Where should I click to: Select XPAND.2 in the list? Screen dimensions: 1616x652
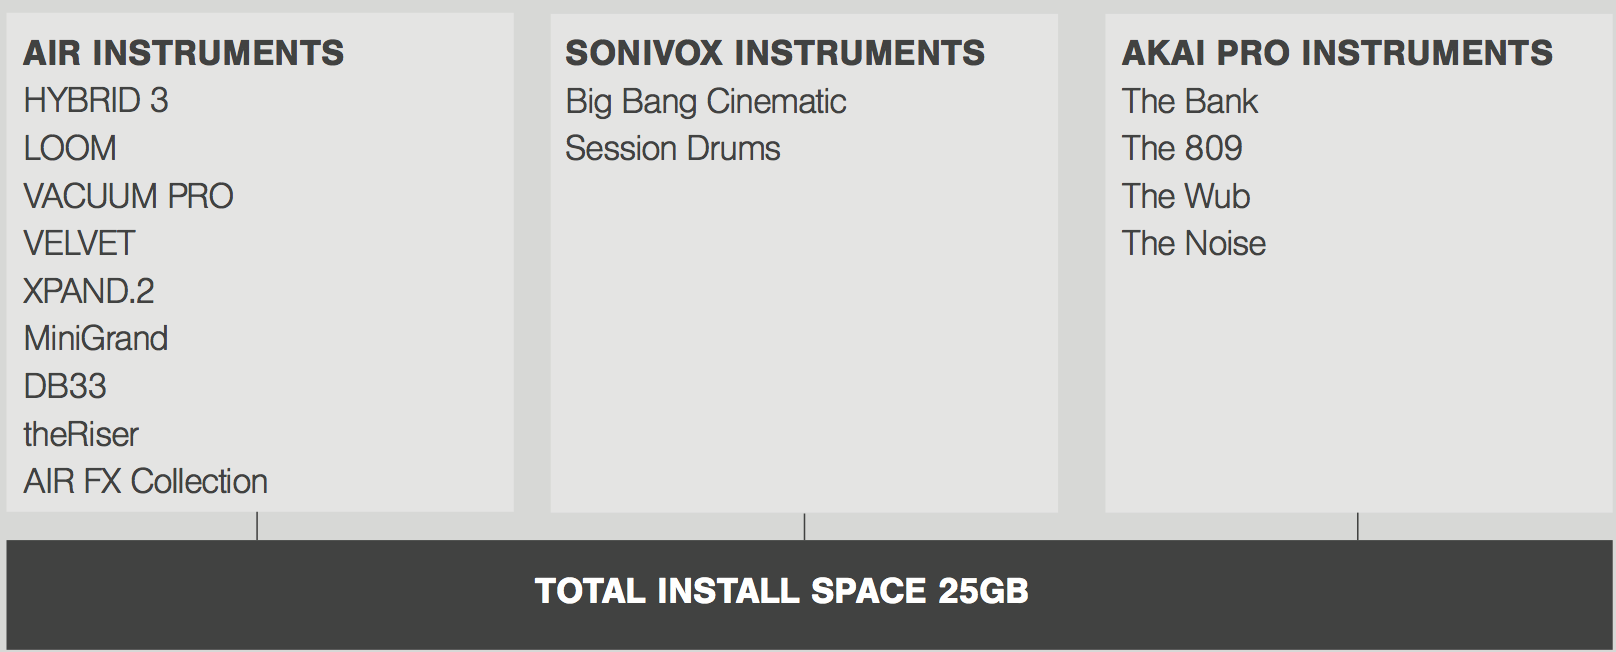[89, 291]
